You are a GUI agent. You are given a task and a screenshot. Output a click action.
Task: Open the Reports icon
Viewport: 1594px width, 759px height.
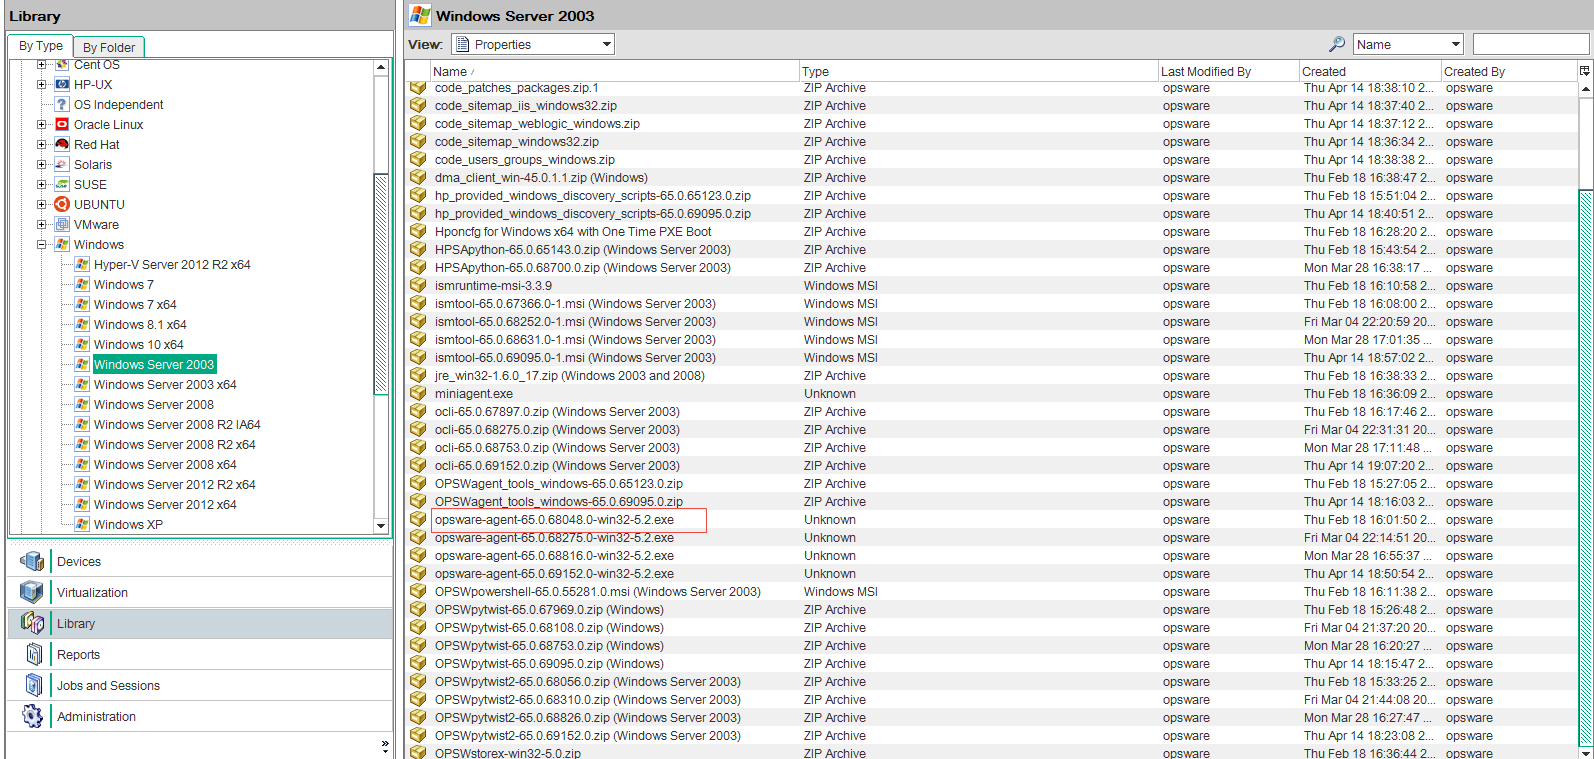click(34, 654)
